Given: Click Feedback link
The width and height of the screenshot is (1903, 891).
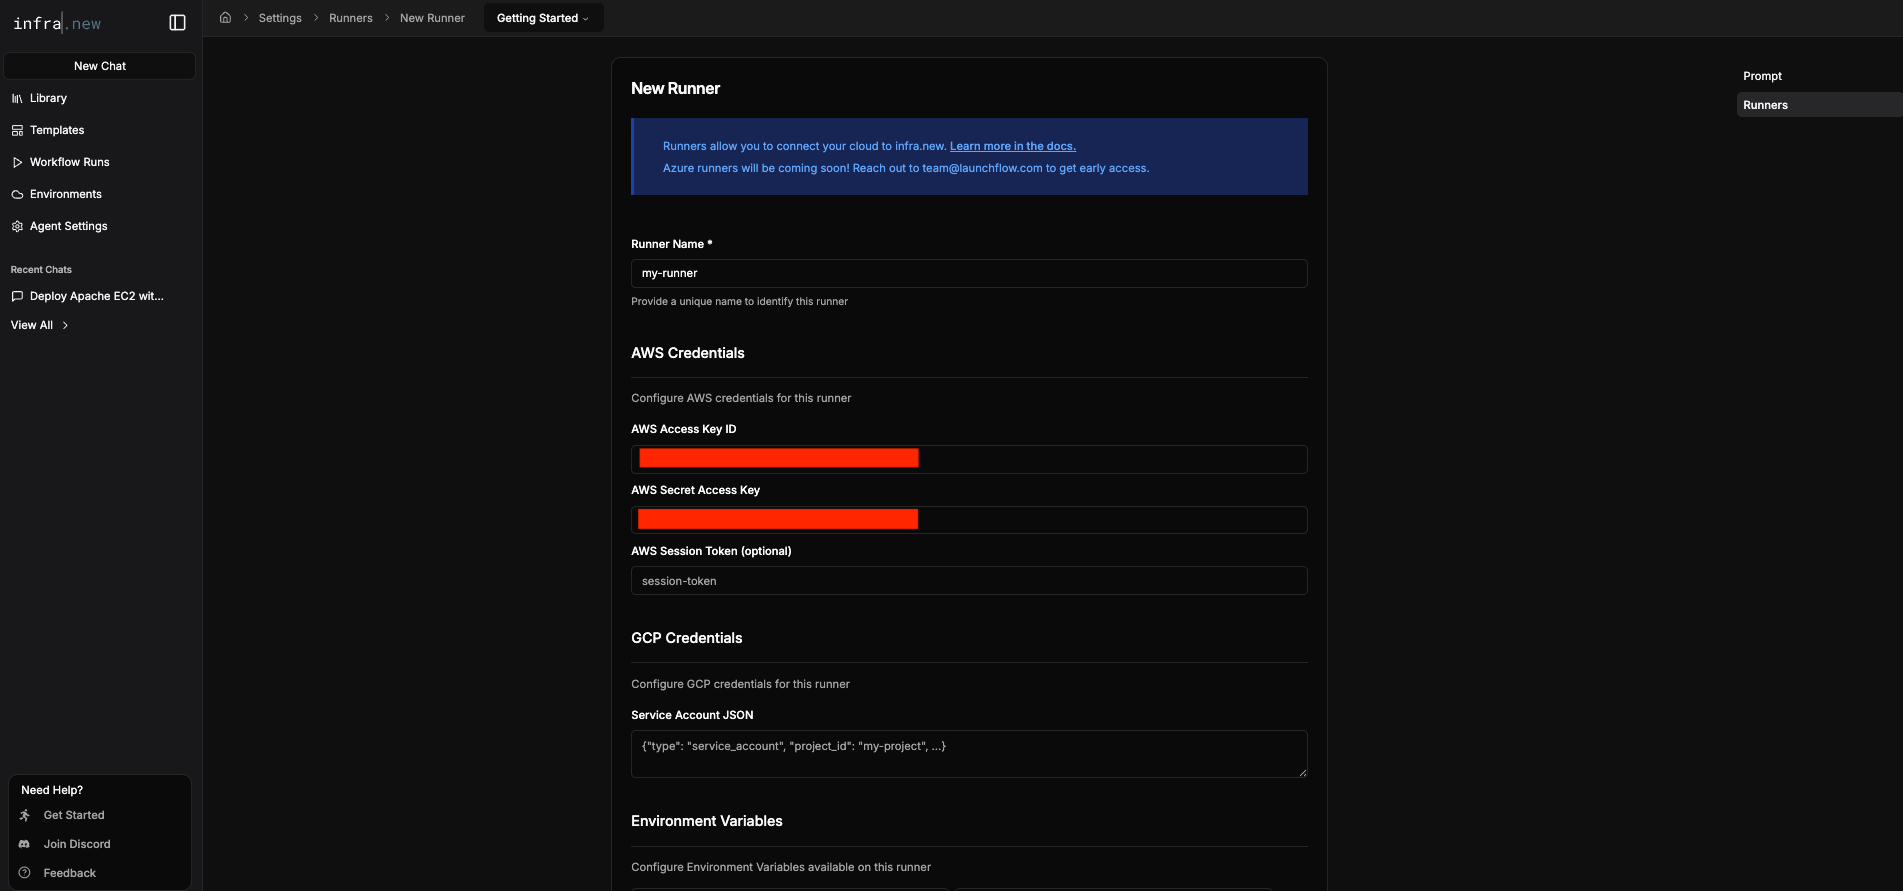Looking at the screenshot, I should 70,873.
